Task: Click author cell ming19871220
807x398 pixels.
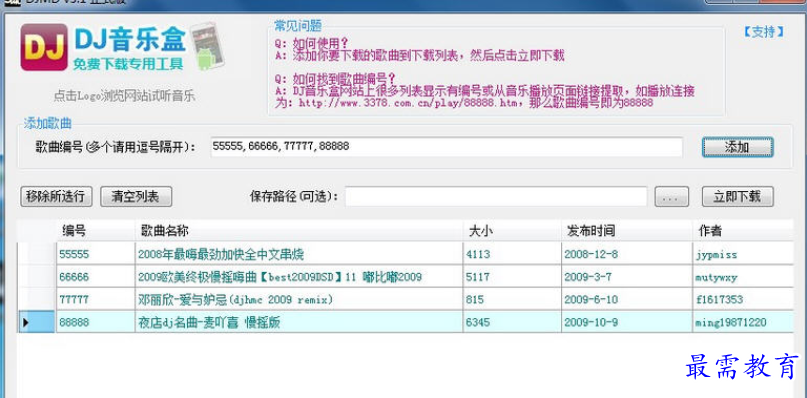Action: click(743, 322)
